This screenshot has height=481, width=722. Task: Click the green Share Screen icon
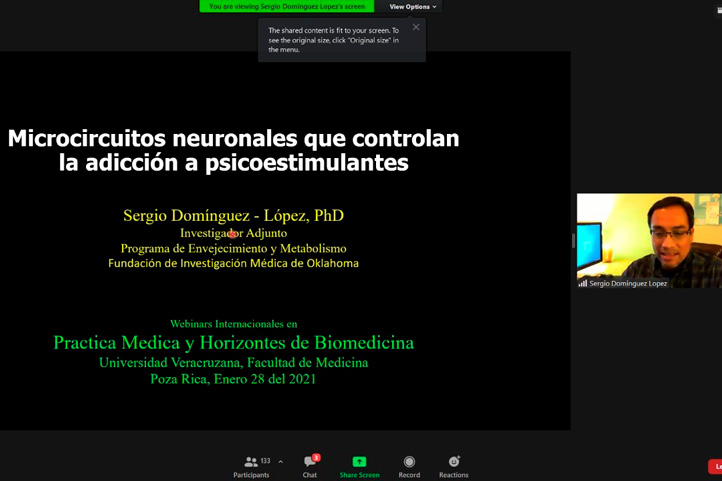[x=359, y=462]
